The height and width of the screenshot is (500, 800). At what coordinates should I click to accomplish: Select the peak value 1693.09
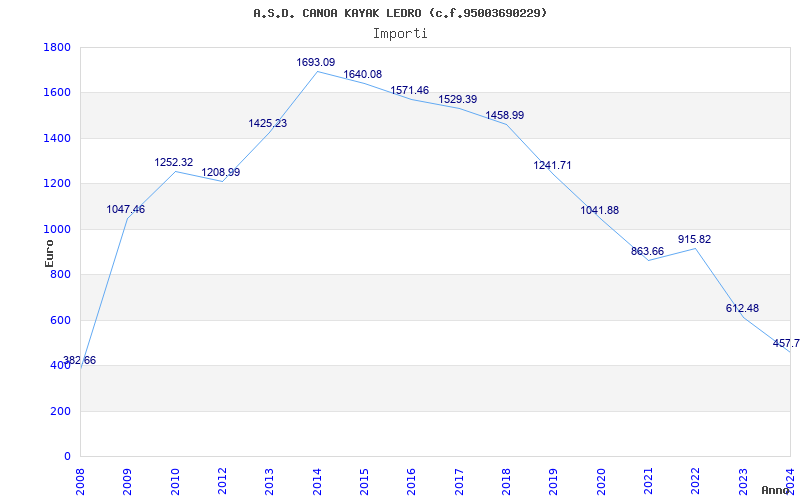(316, 62)
